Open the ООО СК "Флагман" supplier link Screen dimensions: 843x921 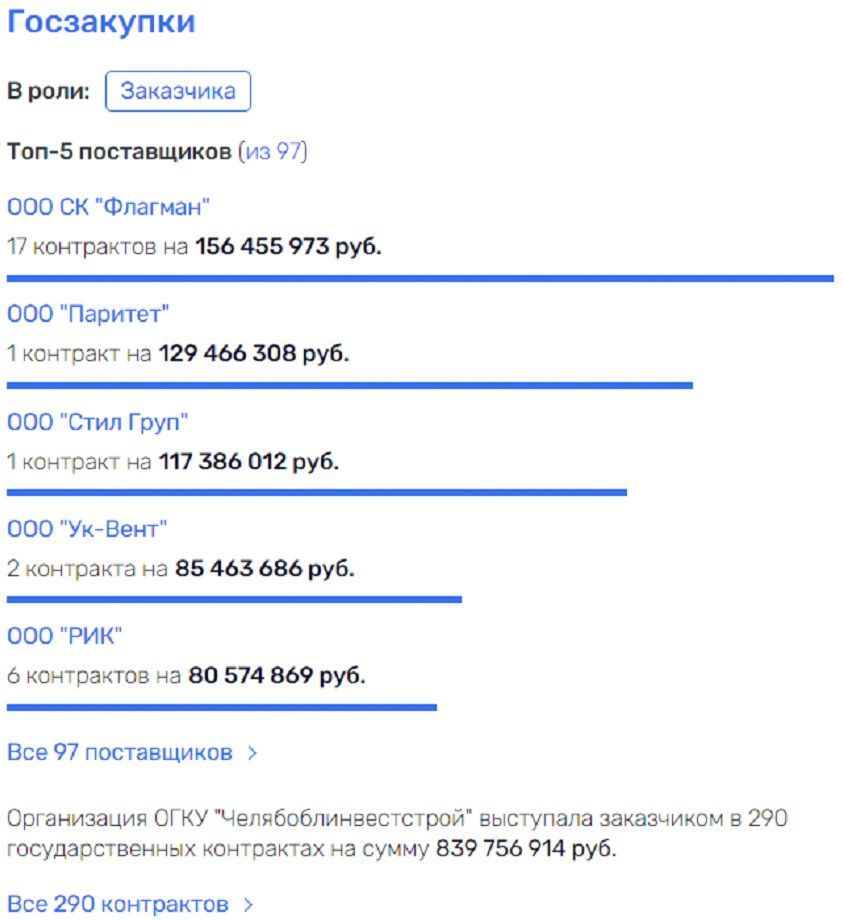coord(108,207)
